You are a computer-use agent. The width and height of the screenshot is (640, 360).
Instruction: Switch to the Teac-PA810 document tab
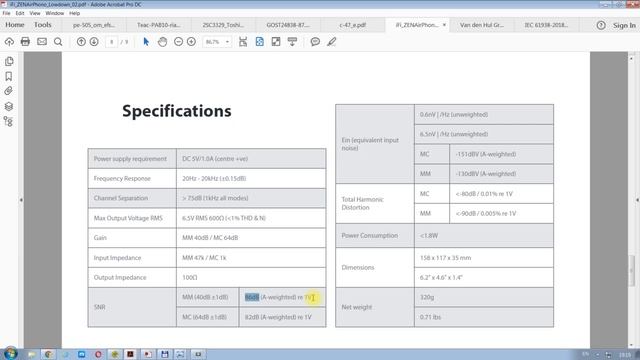tap(158, 25)
